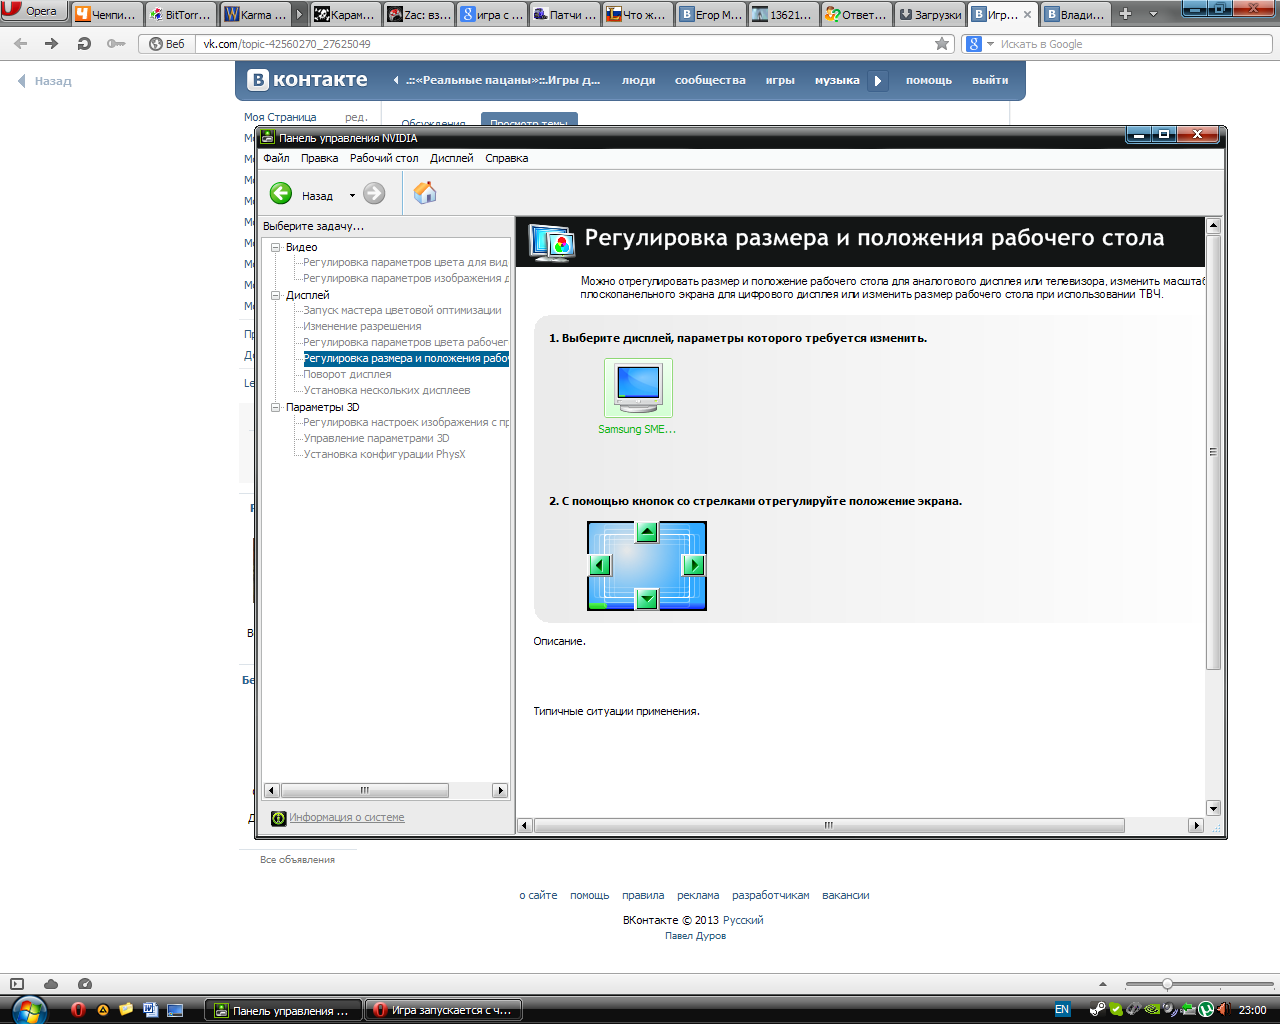Click the grey Forward arrow in NVIDIA toolbar
1280x1024 pixels.
pos(374,194)
